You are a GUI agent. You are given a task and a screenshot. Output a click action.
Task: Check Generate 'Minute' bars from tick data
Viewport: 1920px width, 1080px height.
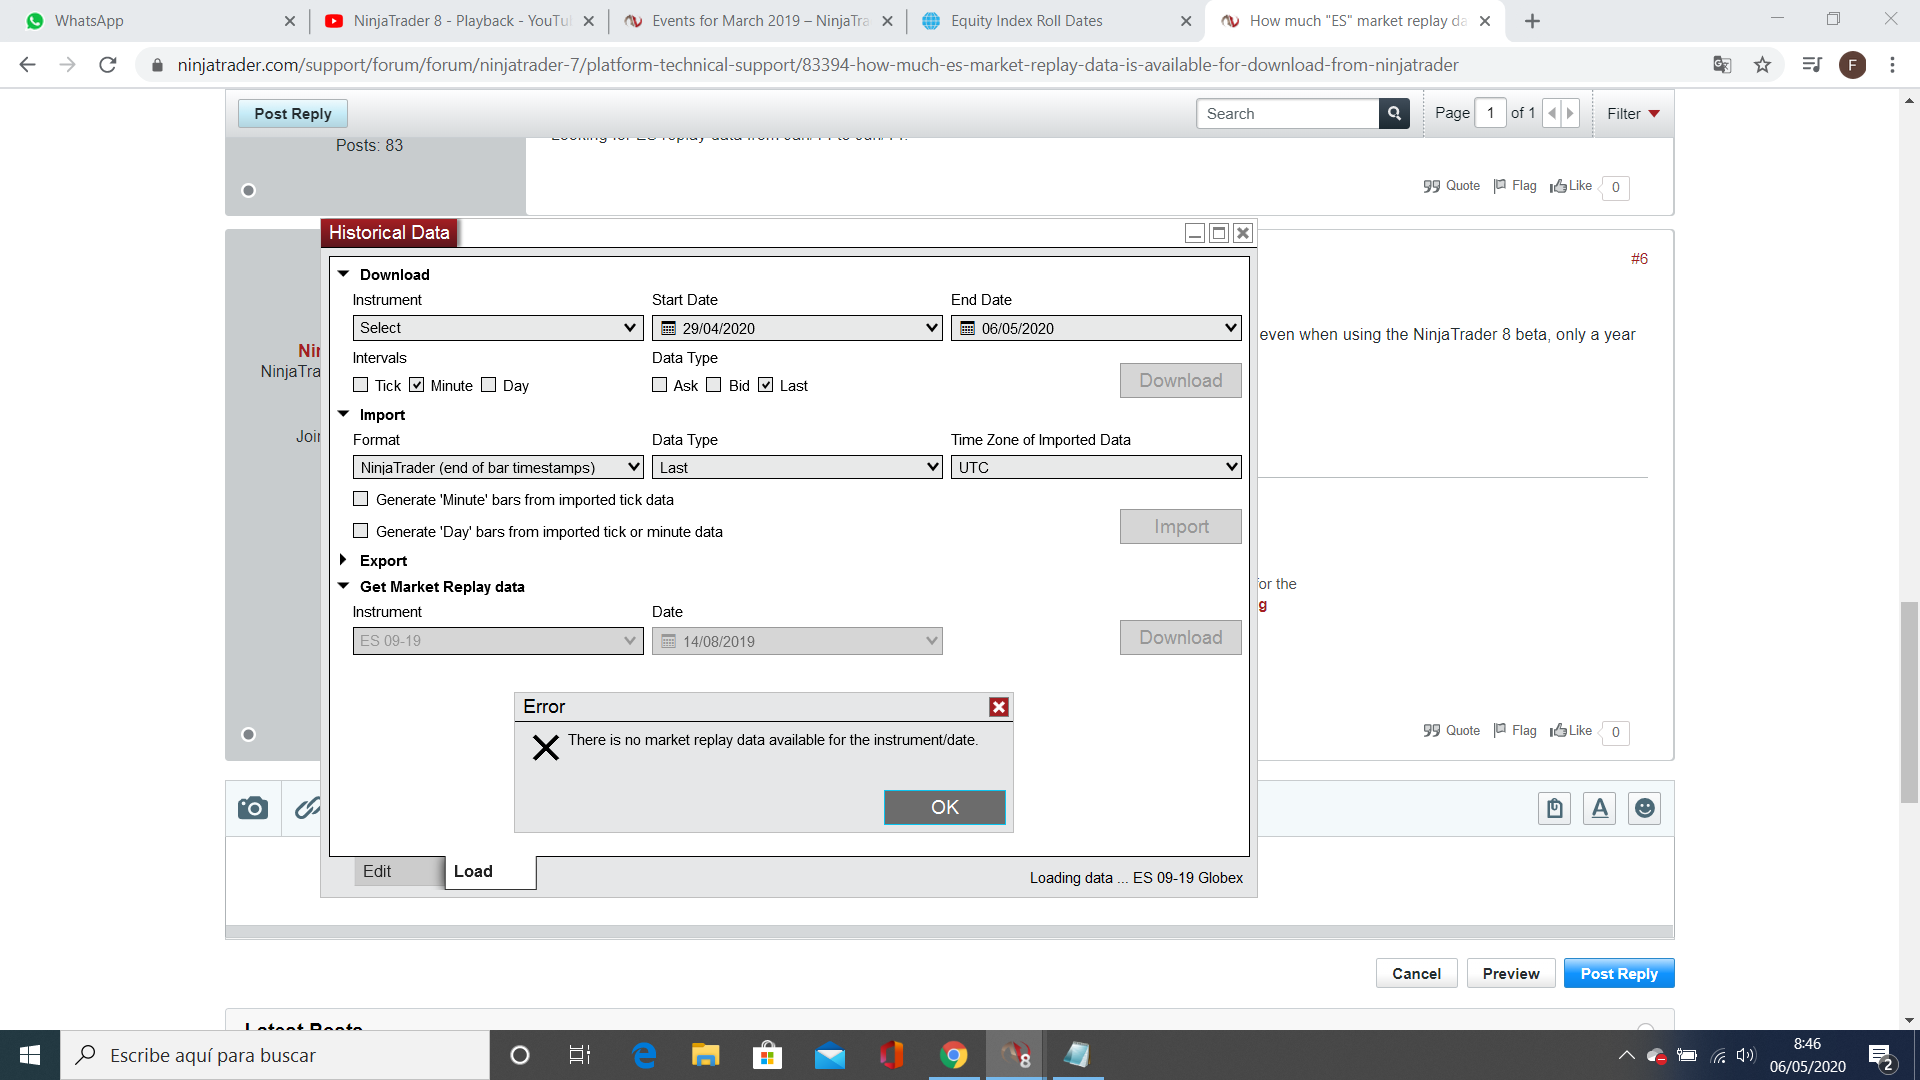[x=361, y=499]
